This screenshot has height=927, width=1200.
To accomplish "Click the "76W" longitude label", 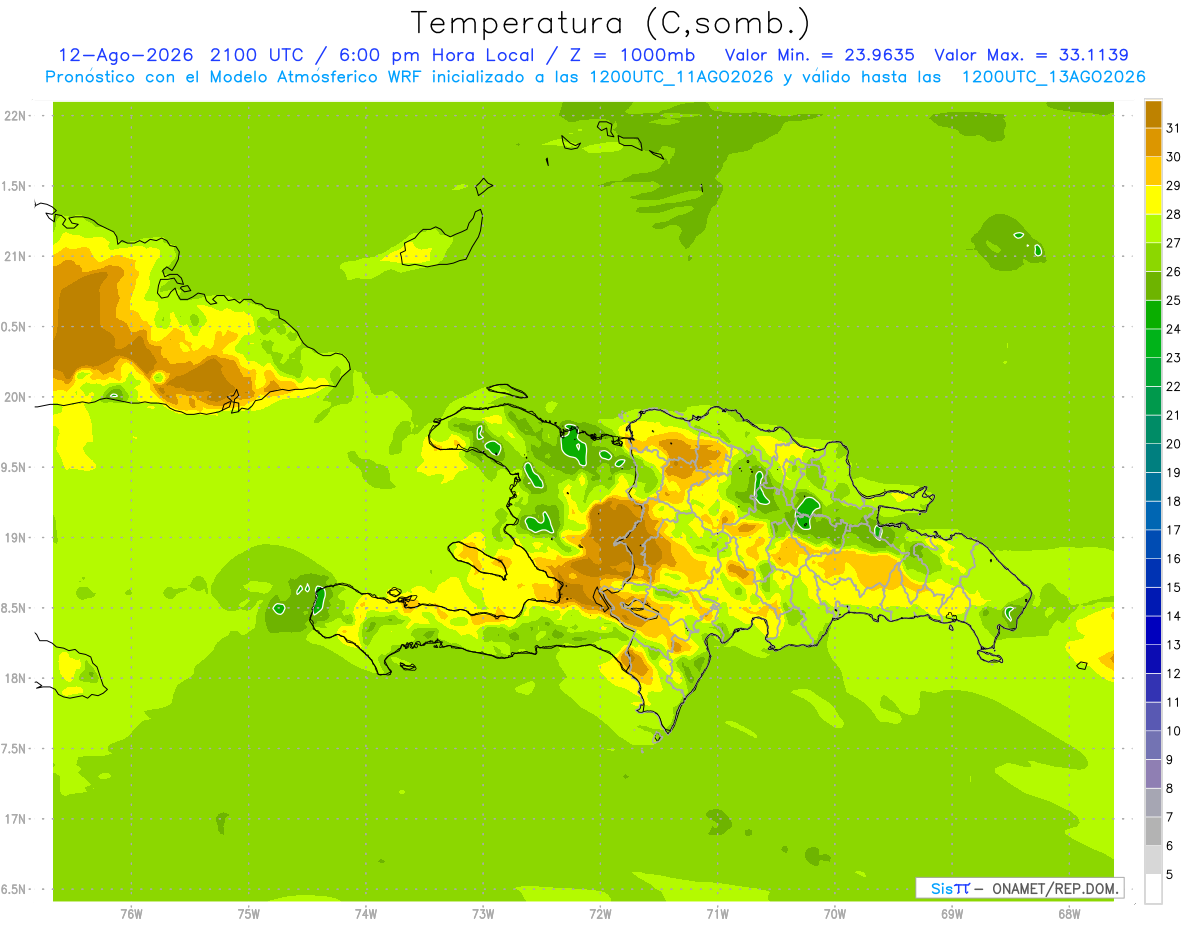I will click(x=131, y=913).
